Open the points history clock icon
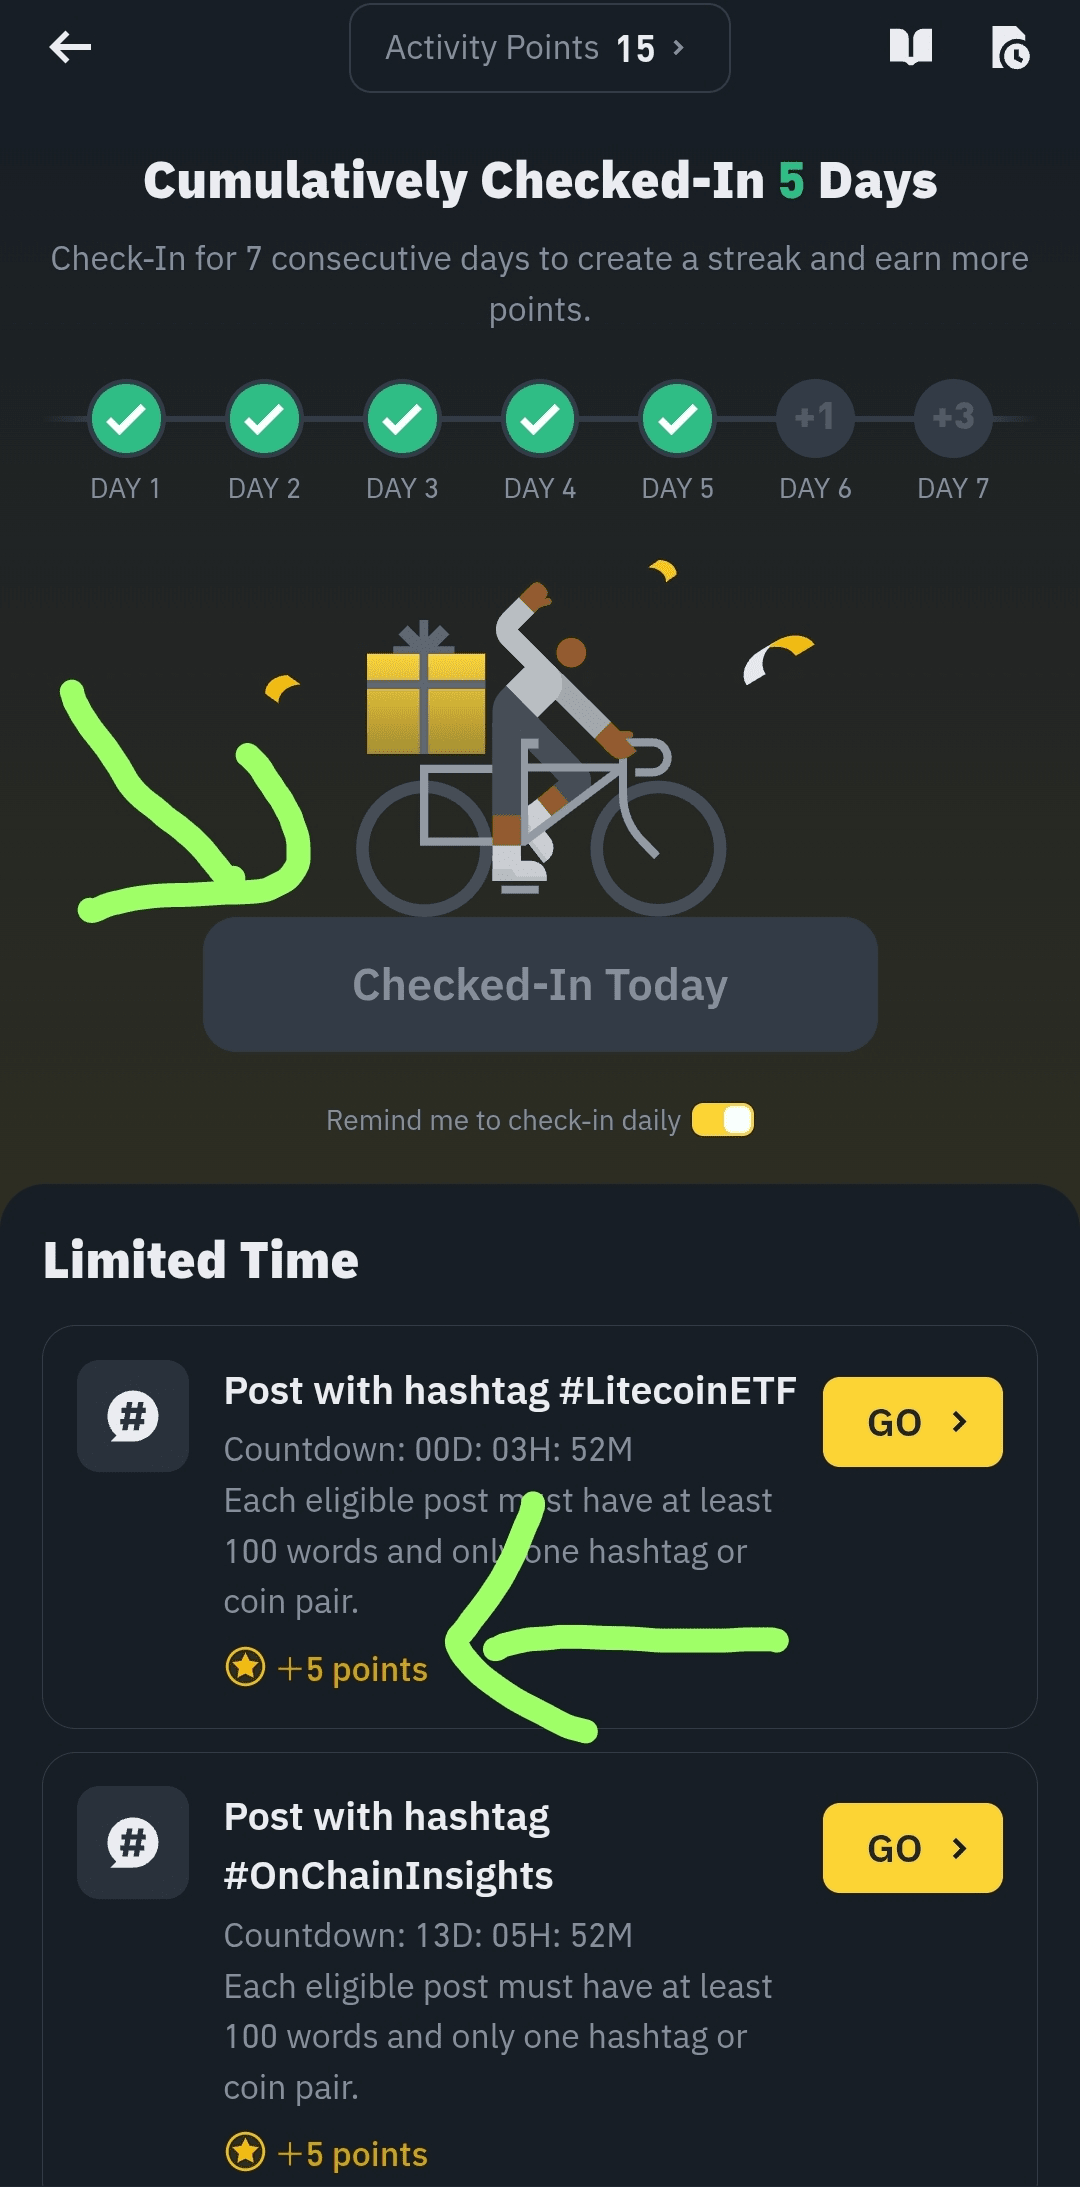 point(1010,48)
